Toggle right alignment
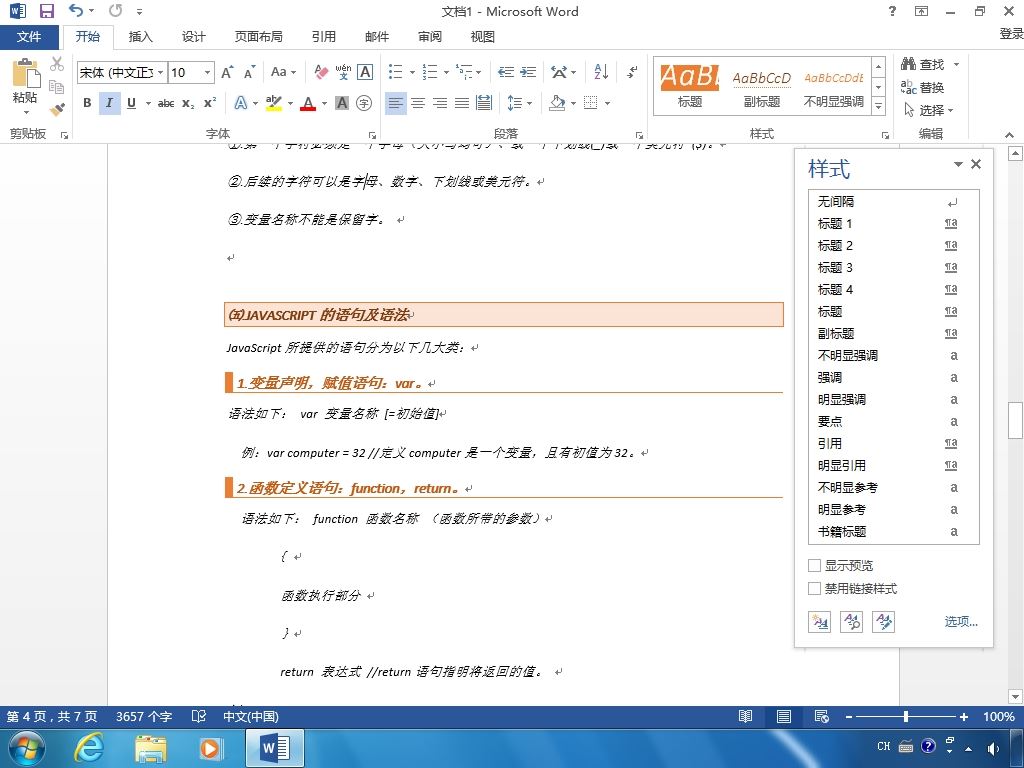The height and width of the screenshot is (768, 1024). 440,103
